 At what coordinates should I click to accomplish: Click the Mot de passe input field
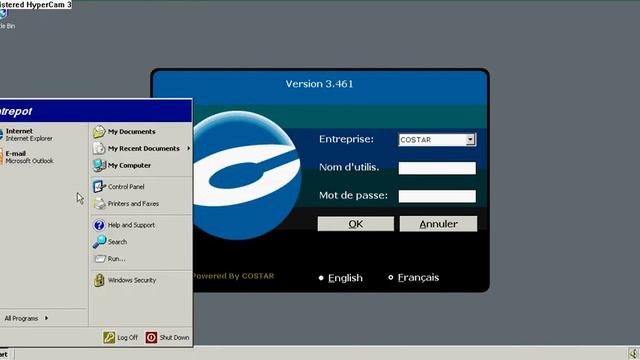pyautogui.click(x=437, y=196)
